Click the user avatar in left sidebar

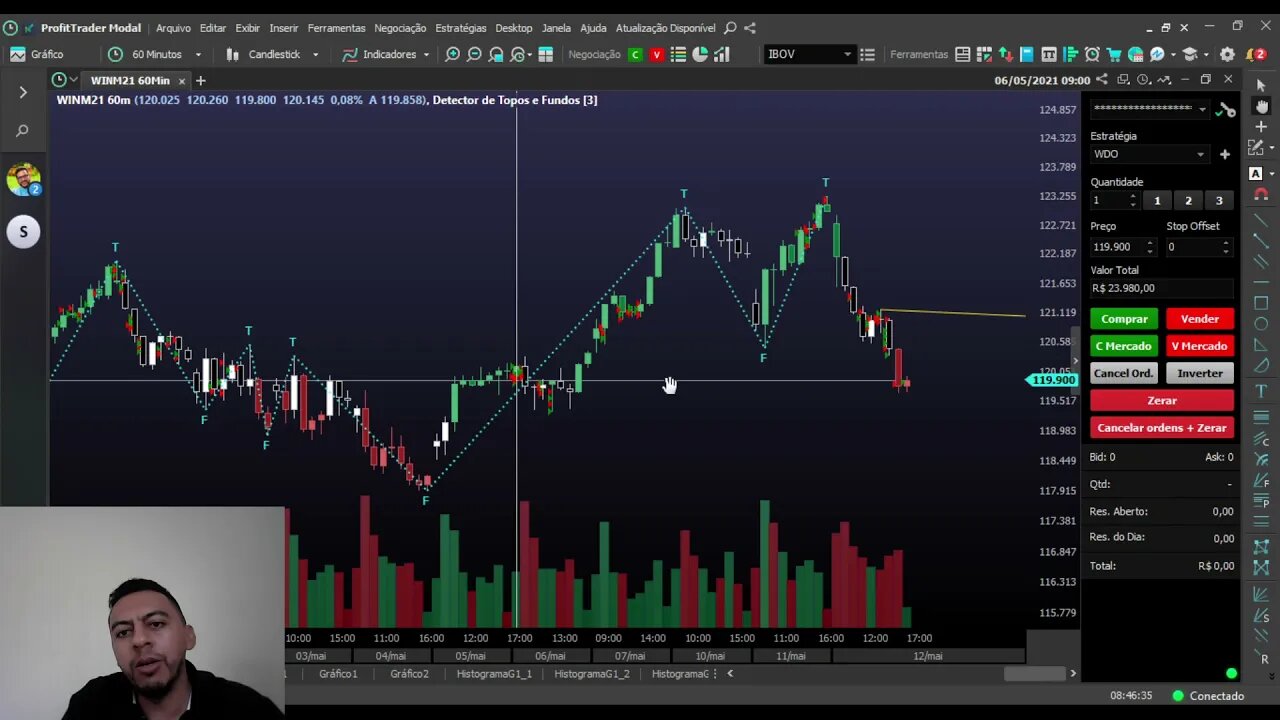[x=23, y=179]
